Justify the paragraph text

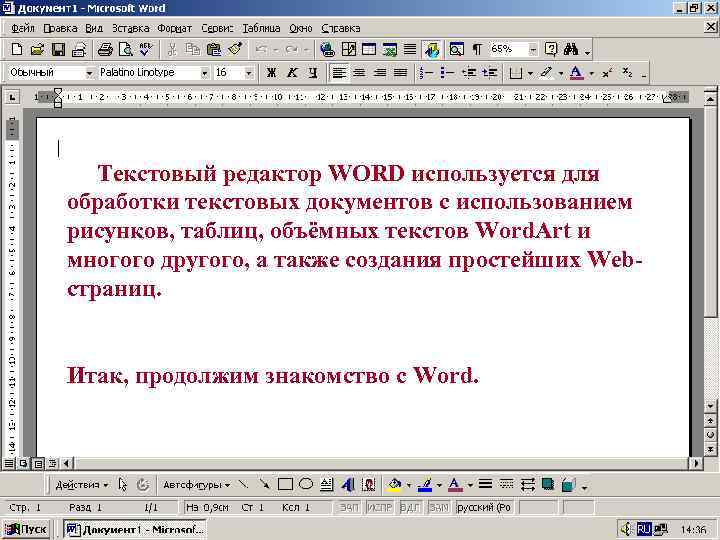coord(400,73)
